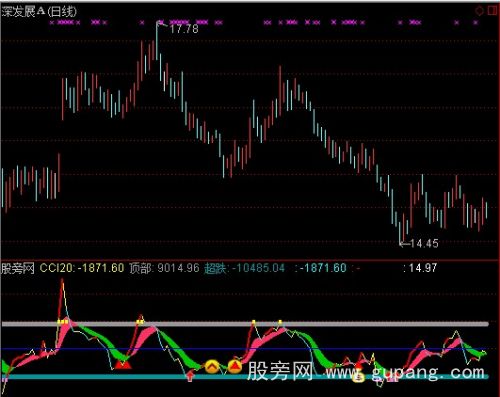Click the red square icon at top-right corner
The height and width of the screenshot is (397, 500).
point(492,11)
